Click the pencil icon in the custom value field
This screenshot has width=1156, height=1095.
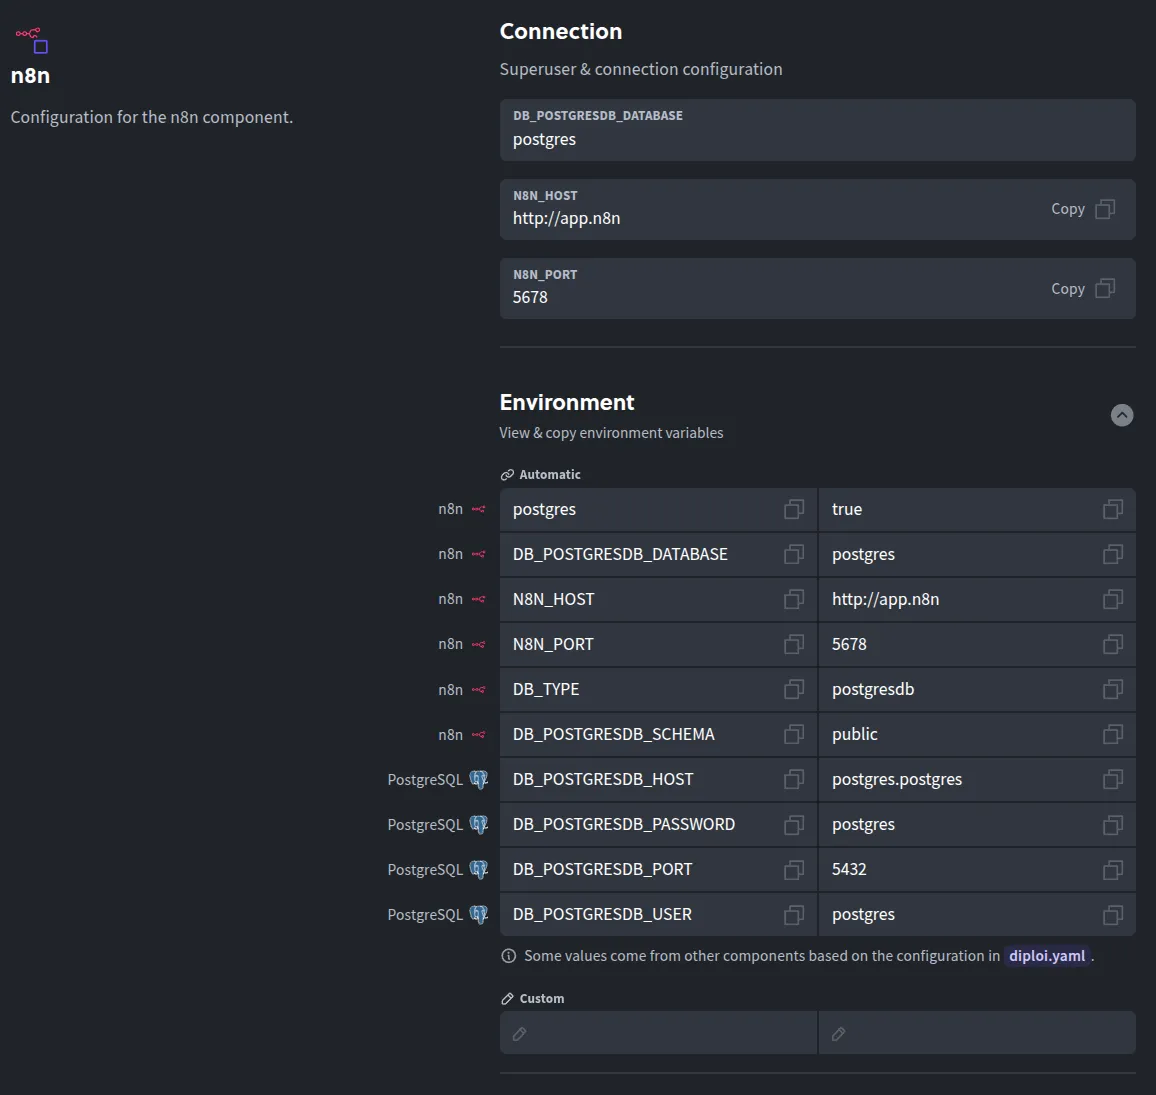838,1033
